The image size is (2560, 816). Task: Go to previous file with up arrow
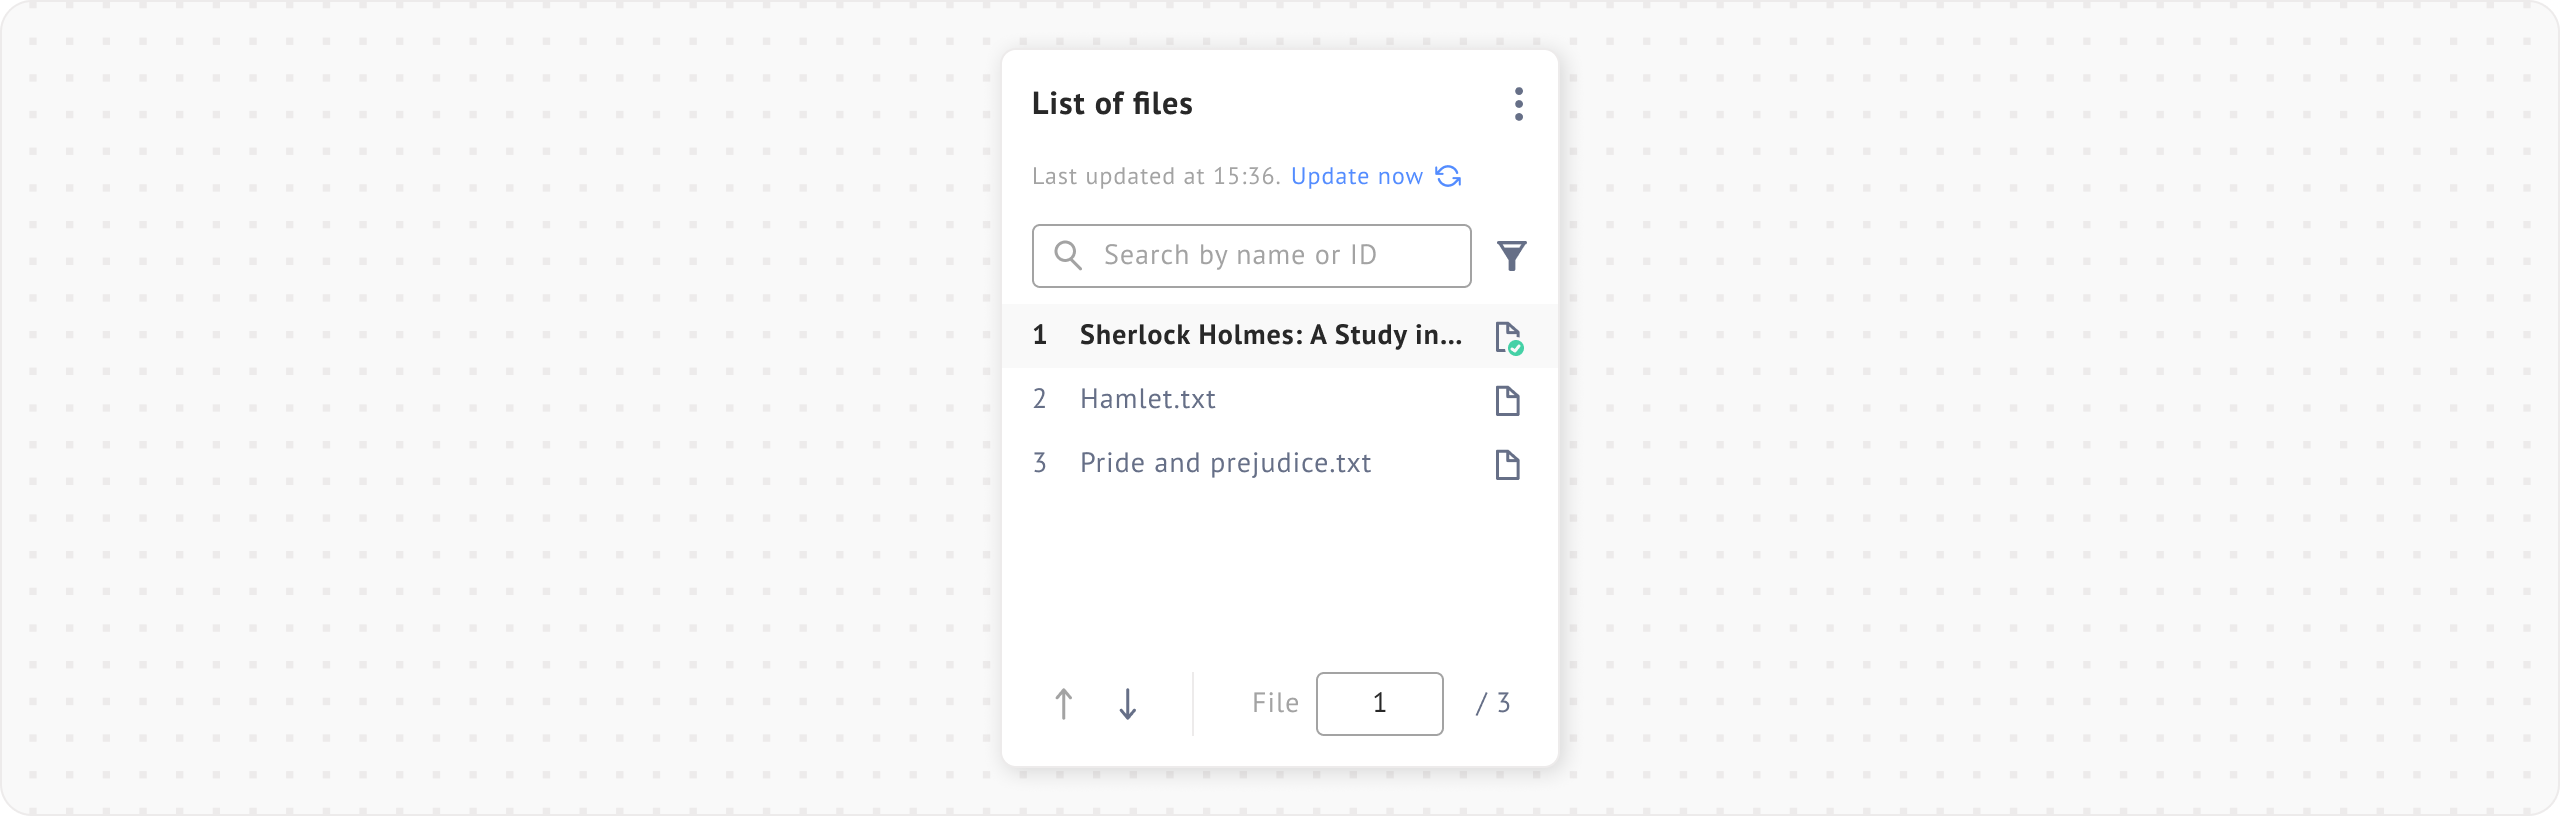click(x=1064, y=704)
